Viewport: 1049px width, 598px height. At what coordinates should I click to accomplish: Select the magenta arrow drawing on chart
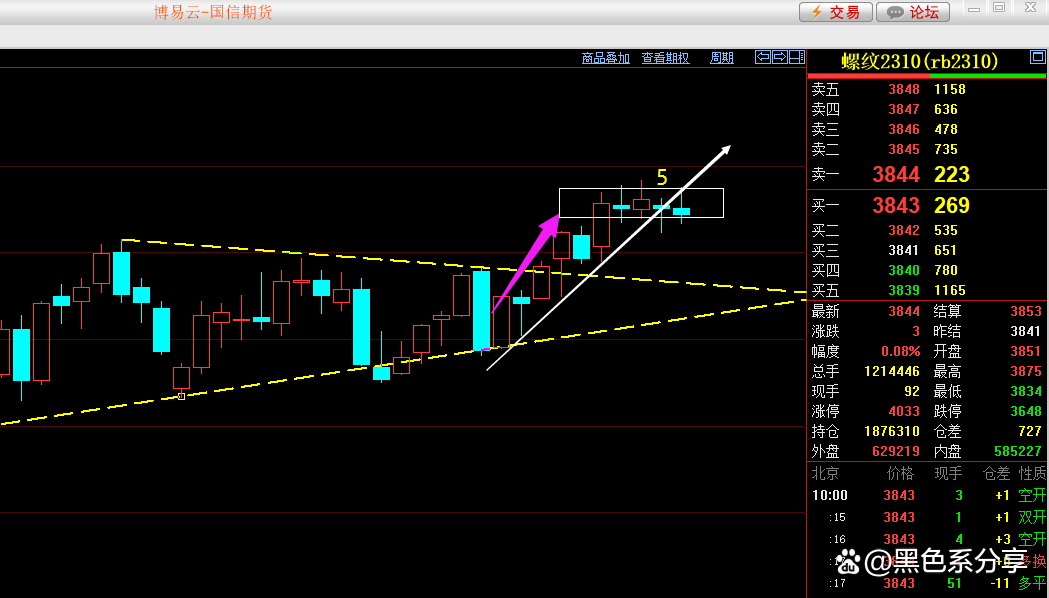(525, 262)
